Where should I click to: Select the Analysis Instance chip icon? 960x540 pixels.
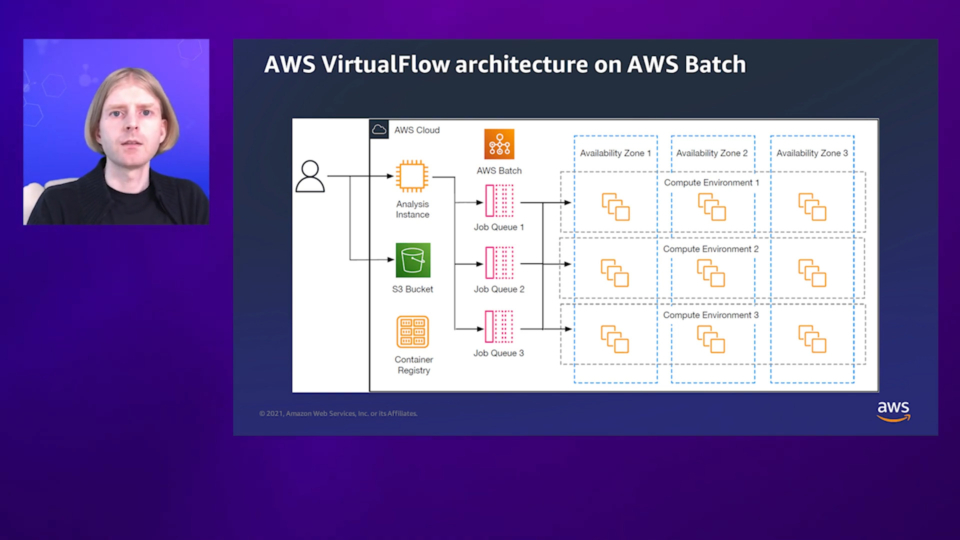tap(412, 177)
